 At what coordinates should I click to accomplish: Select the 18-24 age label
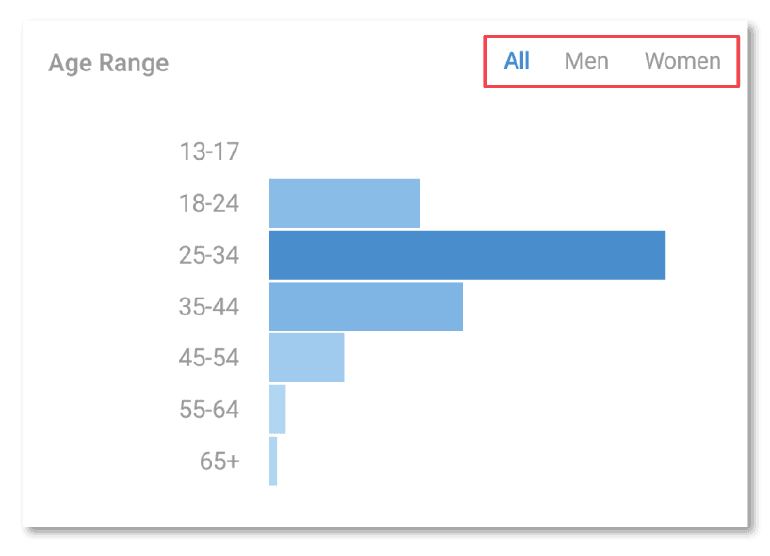[209, 204]
